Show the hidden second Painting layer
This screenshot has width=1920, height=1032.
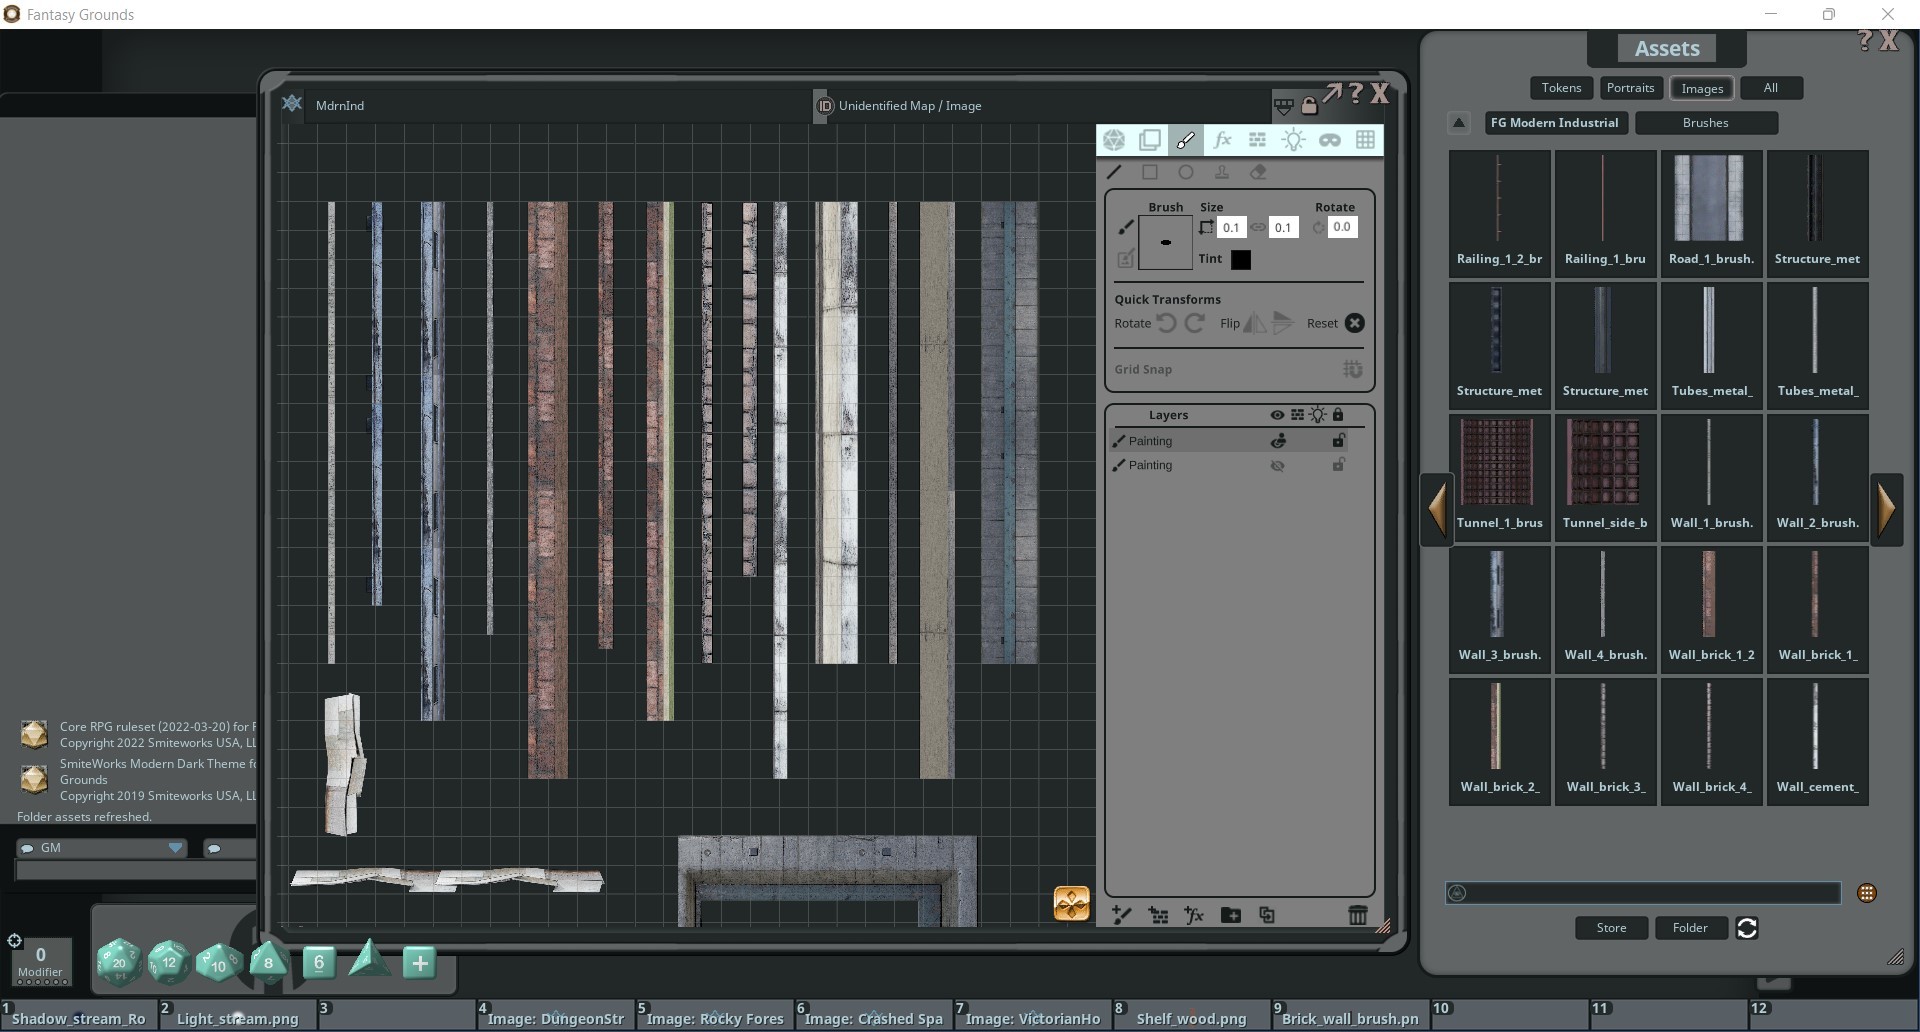pyautogui.click(x=1277, y=465)
